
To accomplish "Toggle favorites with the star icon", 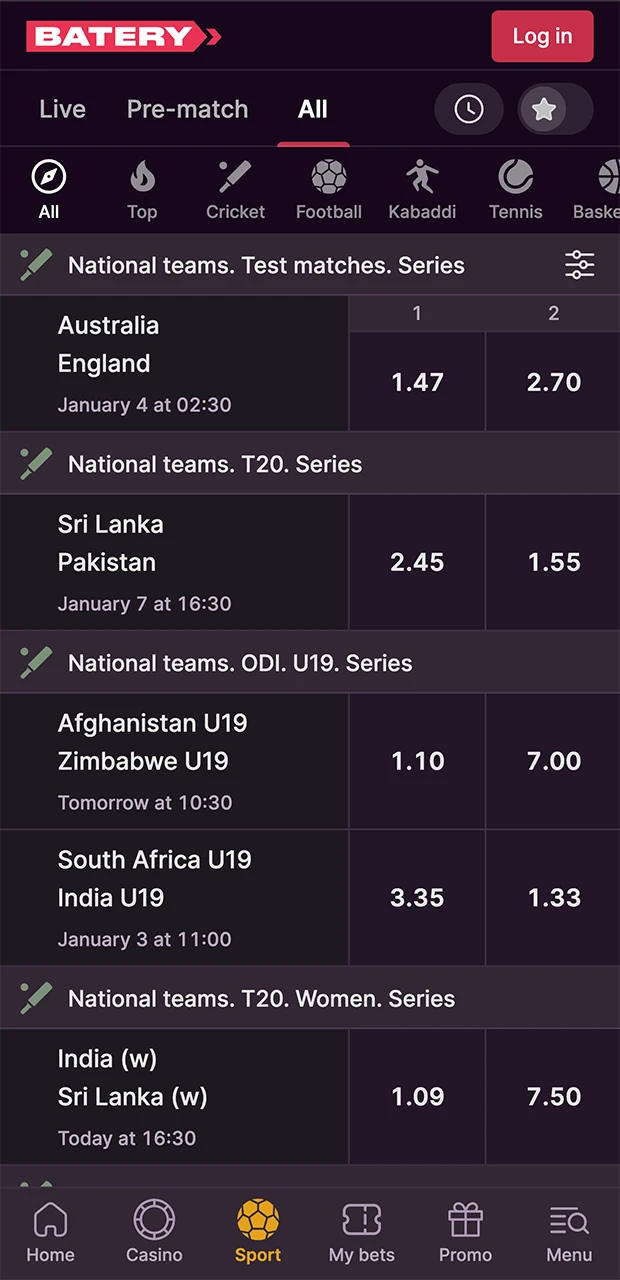I will (x=544, y=109).
